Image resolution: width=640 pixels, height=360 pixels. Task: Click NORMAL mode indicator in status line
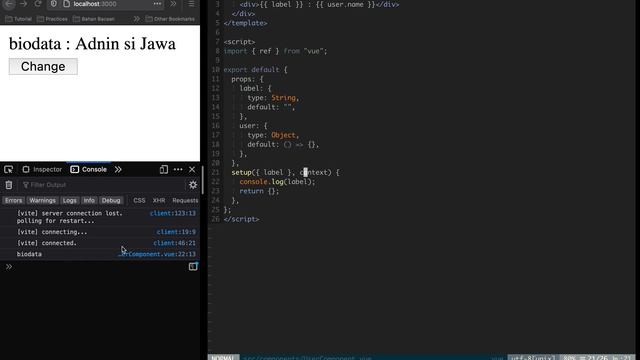[x=223, y=358]
